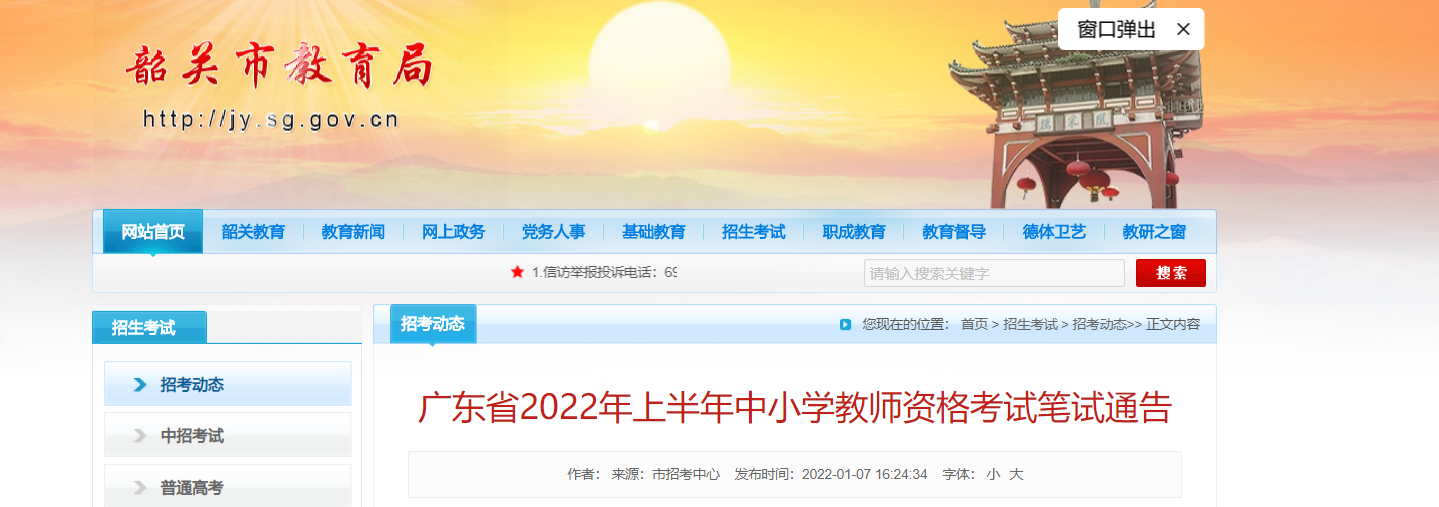Image resolution: width=1439 pixels, height=507 pixels.
Task: Focus the 请输入搜索关键字 search field
Action: pyautogui.click(x=994, y=273)
